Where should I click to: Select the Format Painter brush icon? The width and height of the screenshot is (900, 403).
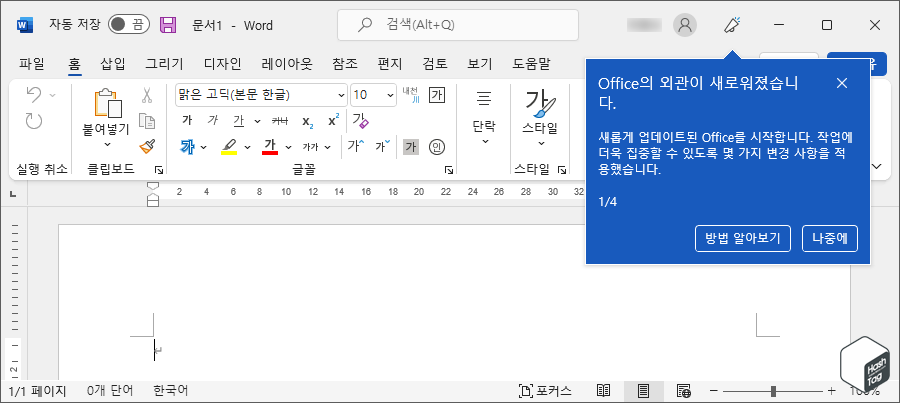[x=148, y=146]
